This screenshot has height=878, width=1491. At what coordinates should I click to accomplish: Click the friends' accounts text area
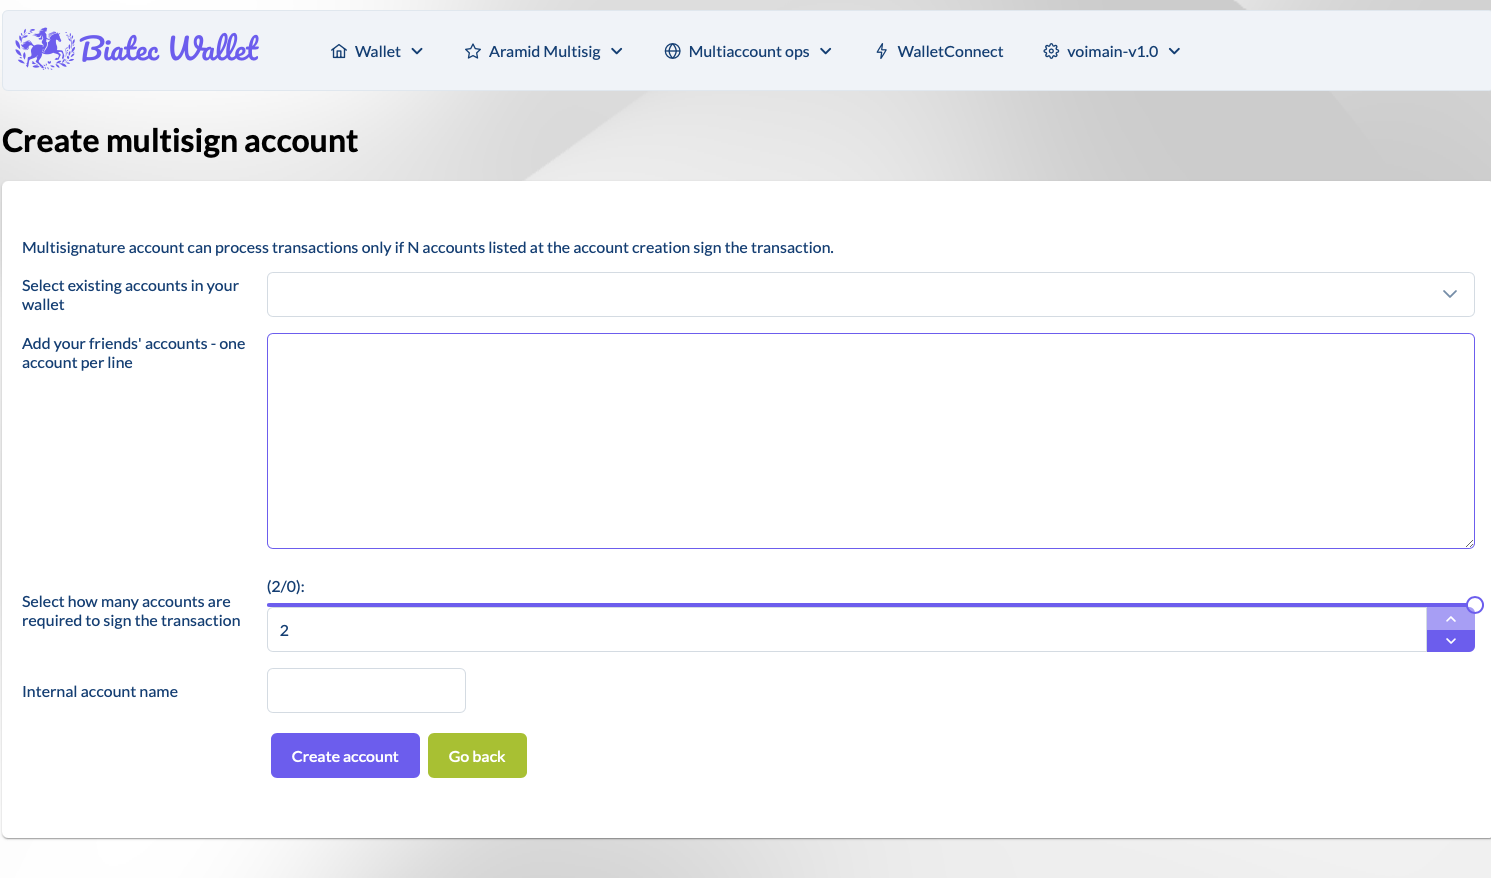coord(870,440)
